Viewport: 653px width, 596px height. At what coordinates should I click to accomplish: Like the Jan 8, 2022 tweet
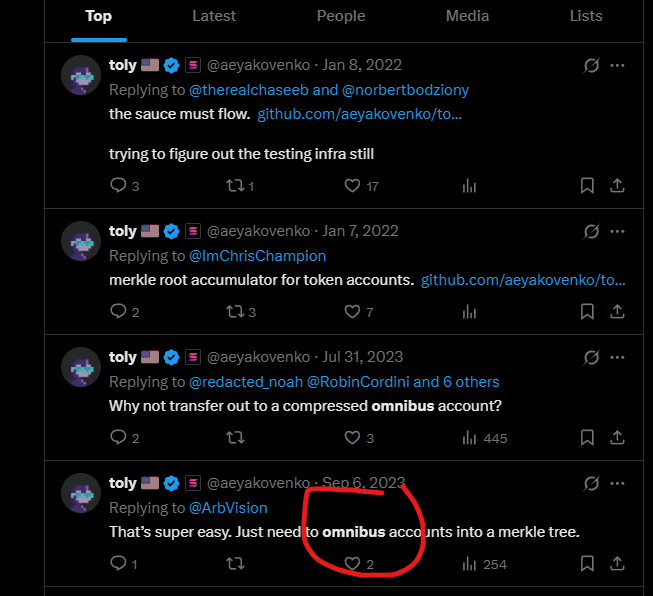tap(352, 185)
